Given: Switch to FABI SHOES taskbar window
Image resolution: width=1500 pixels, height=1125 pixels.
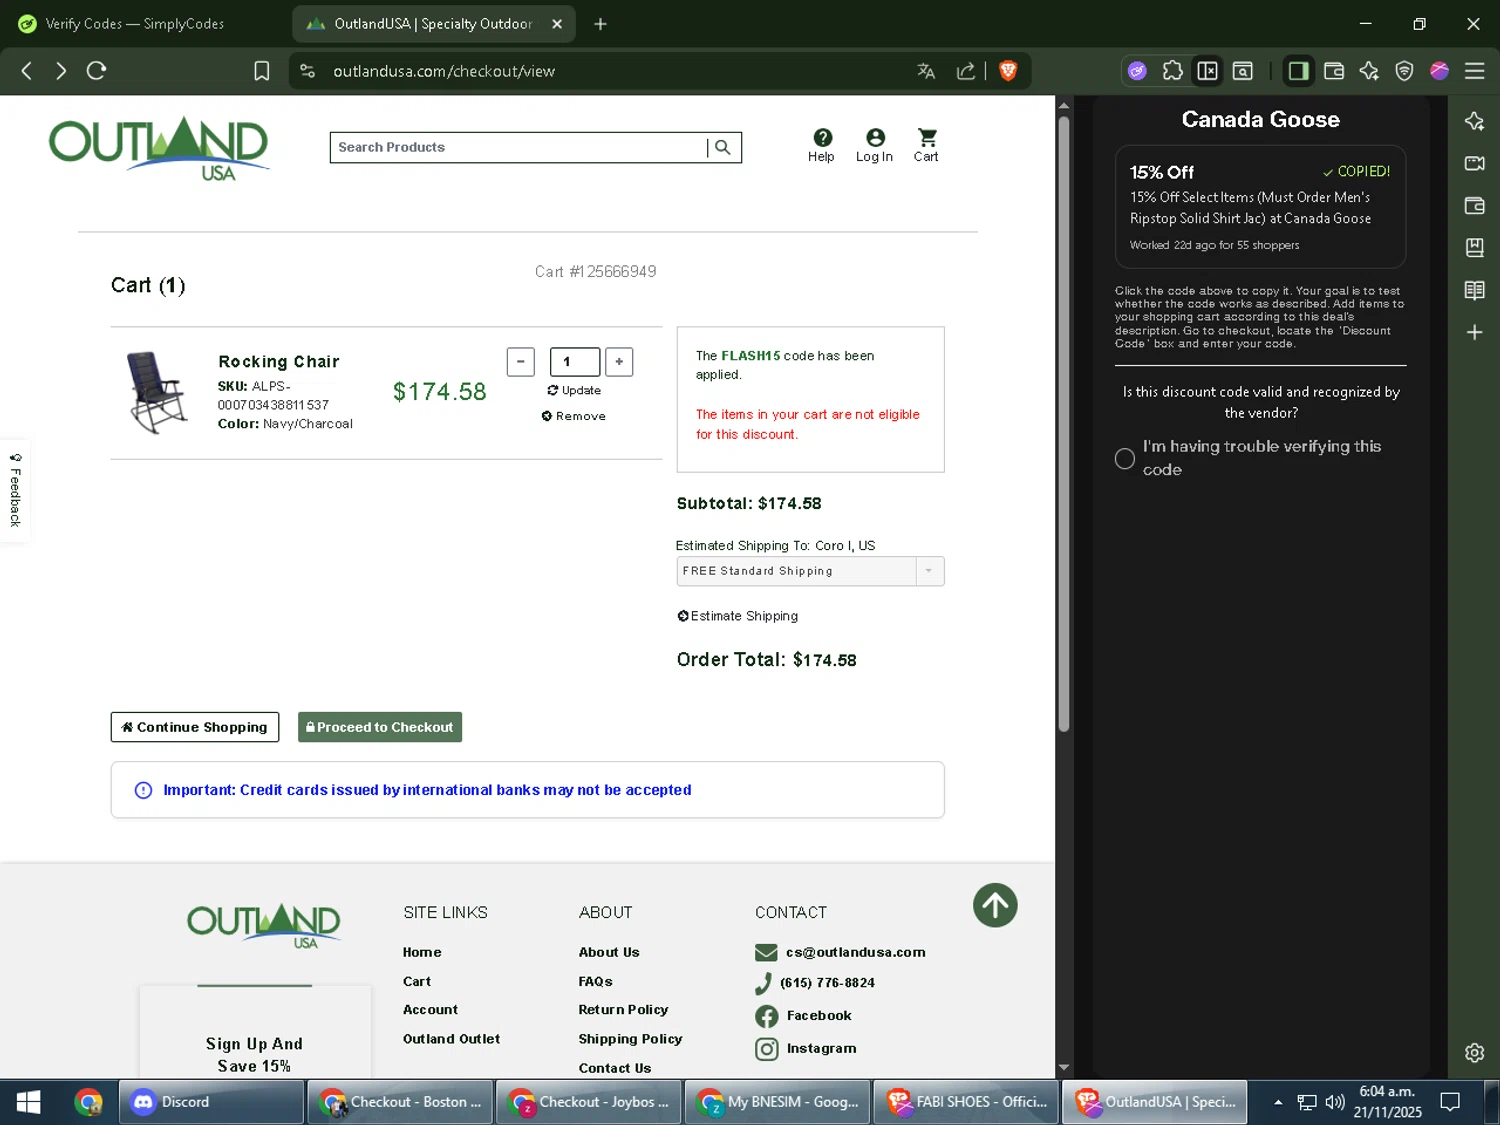Looking at the screenshot, I should click(x=967, y=1102).
